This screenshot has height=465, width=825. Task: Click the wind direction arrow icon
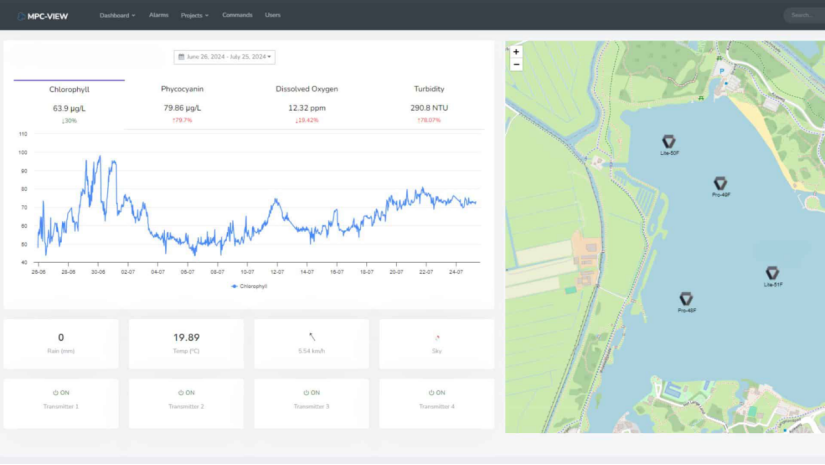pos(311,337)
